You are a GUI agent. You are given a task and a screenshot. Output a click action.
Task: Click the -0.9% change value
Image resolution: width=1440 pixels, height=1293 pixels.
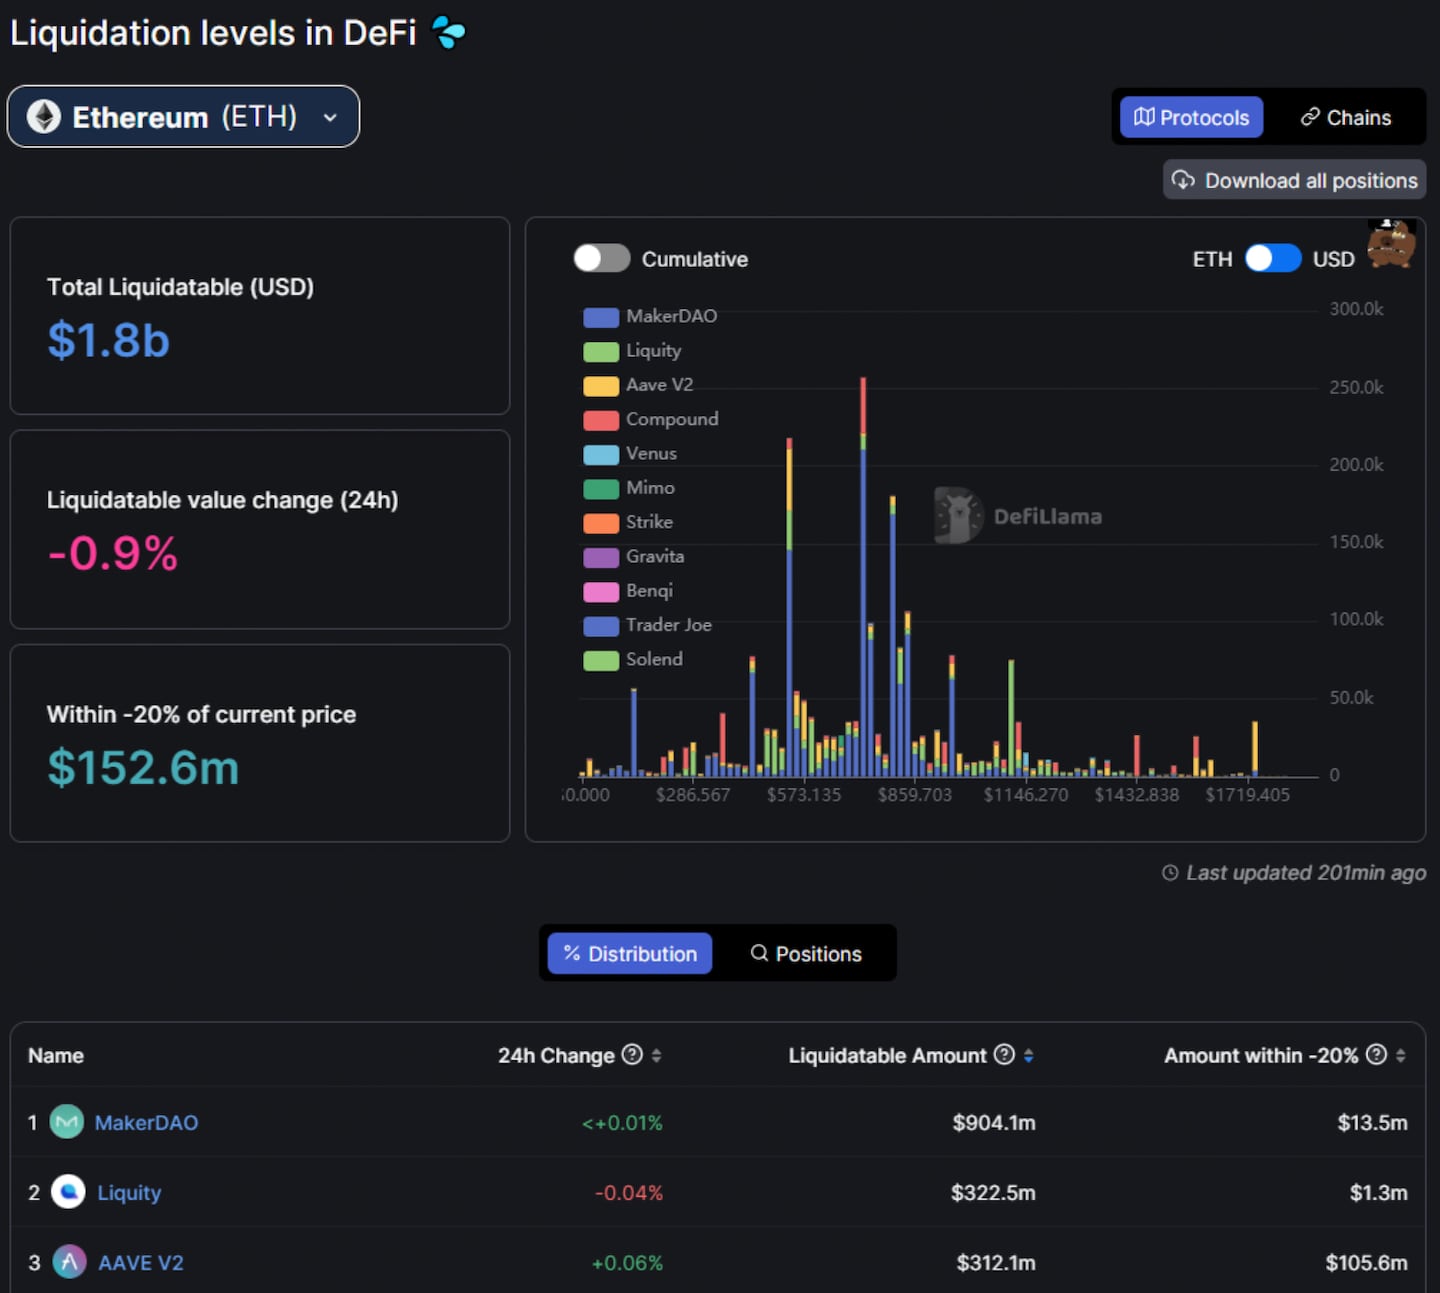112,553
